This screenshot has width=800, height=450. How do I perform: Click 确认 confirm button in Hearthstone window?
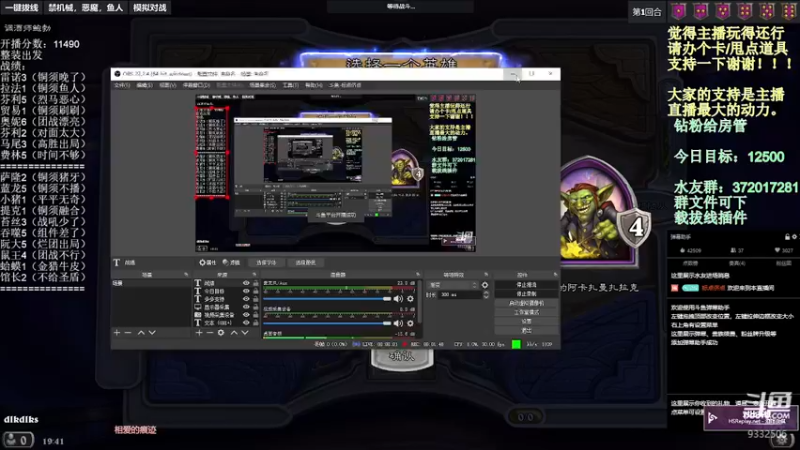pos(402,357)
